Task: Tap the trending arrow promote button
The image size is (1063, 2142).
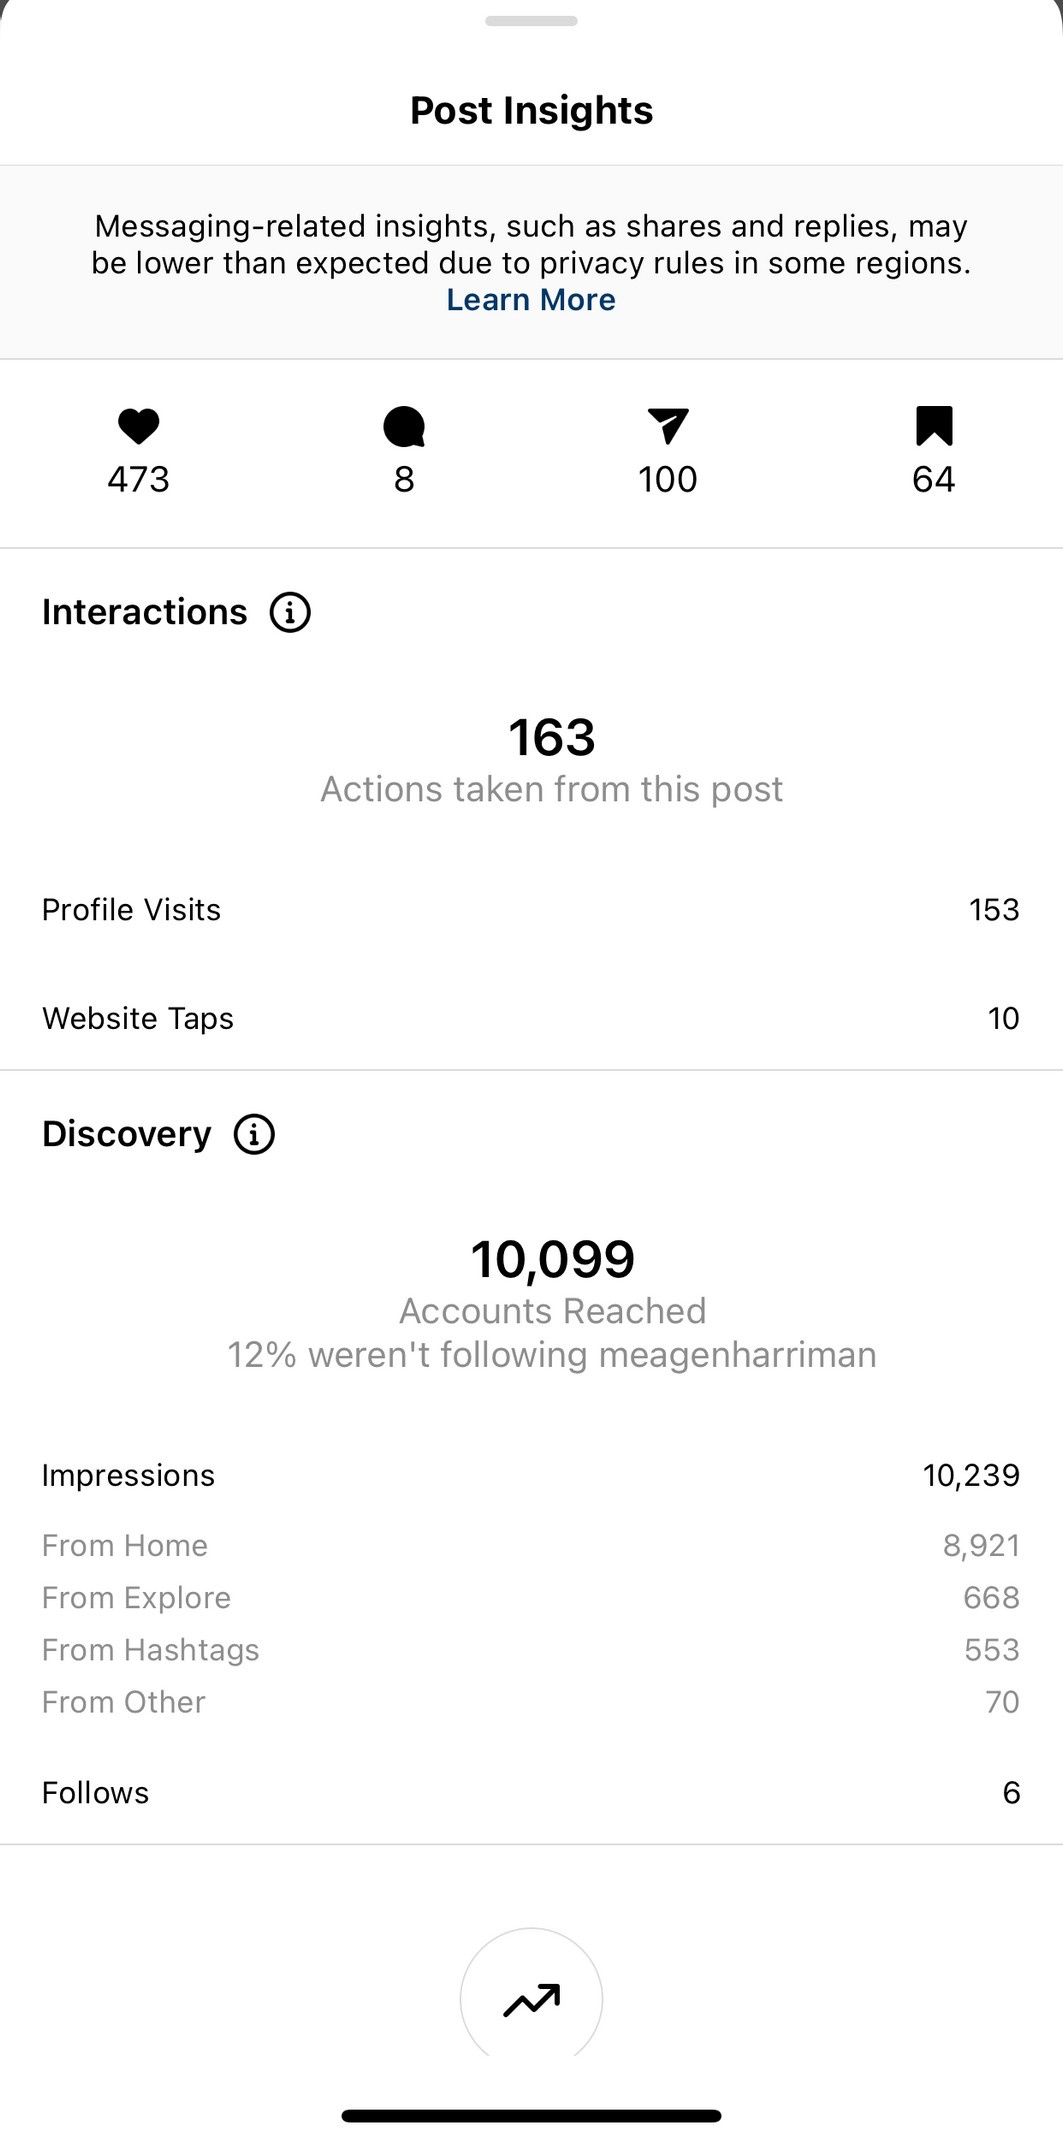Action: coord(531,1999)
